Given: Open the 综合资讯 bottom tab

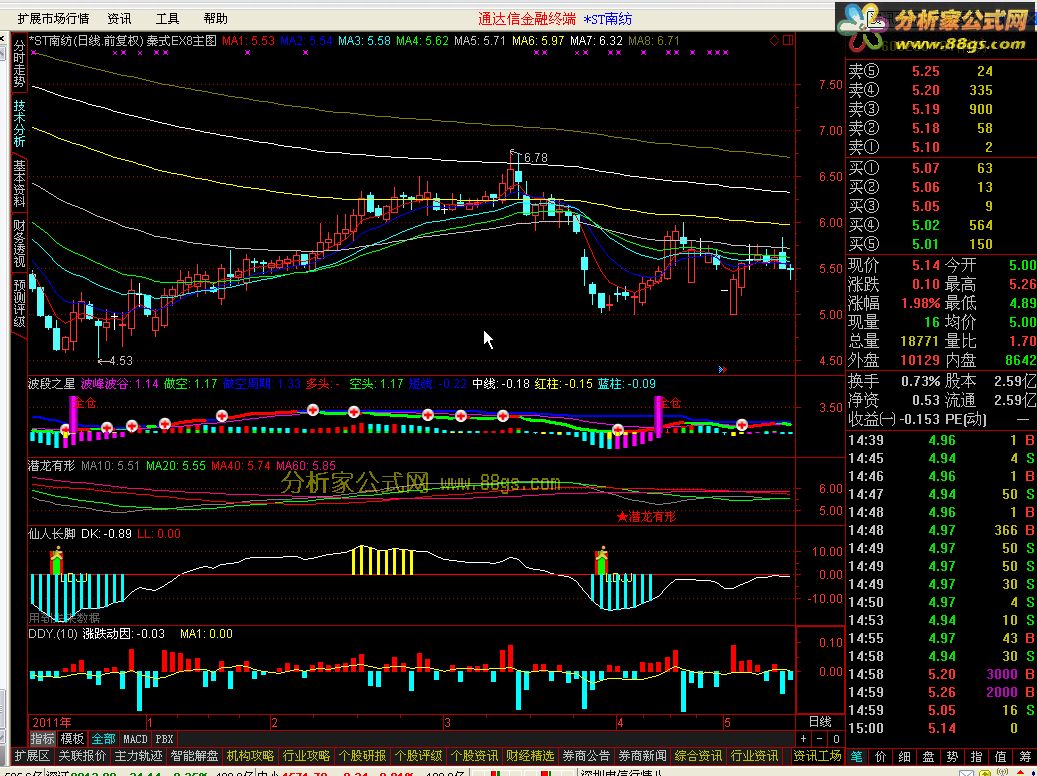Looking at the screenshot, I should click(698, 756).
